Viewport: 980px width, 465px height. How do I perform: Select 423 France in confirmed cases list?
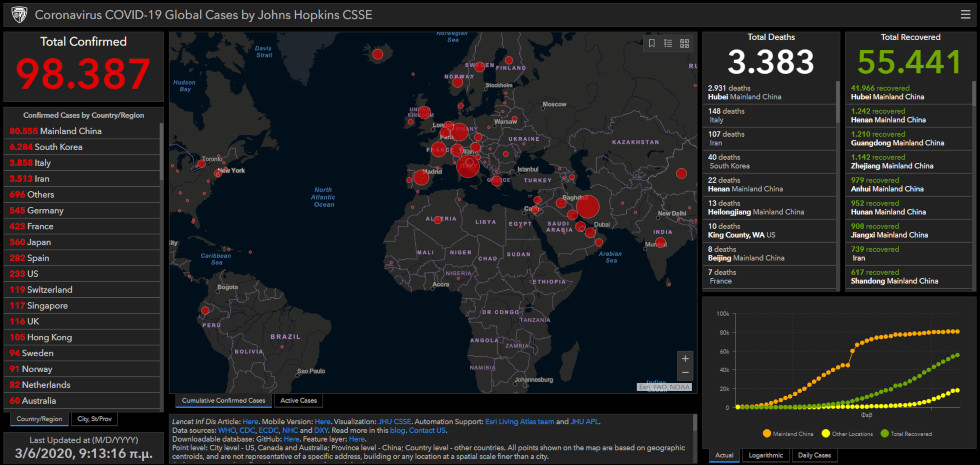tap(82, 226)
